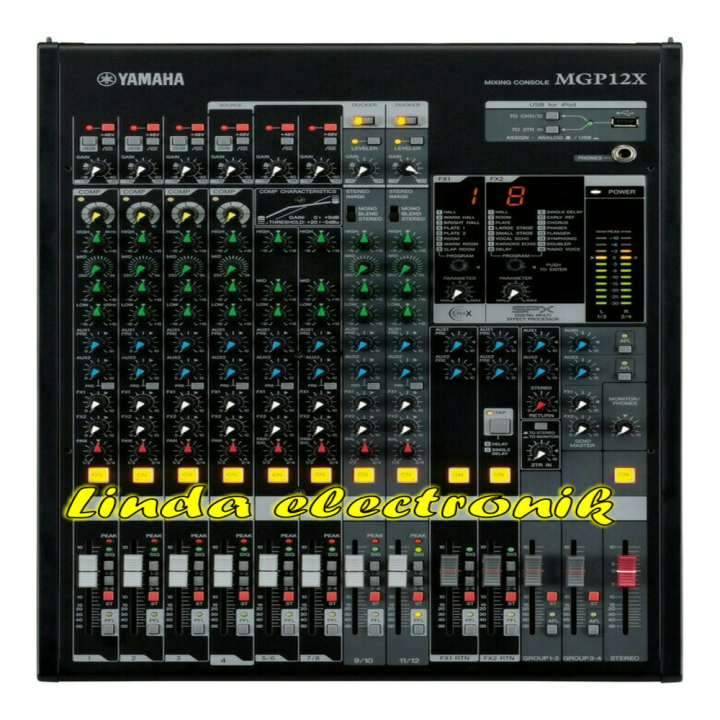Set the channel 9/10 STEREO IMAGE switch
Screen dimensions: 720x720
351,214
